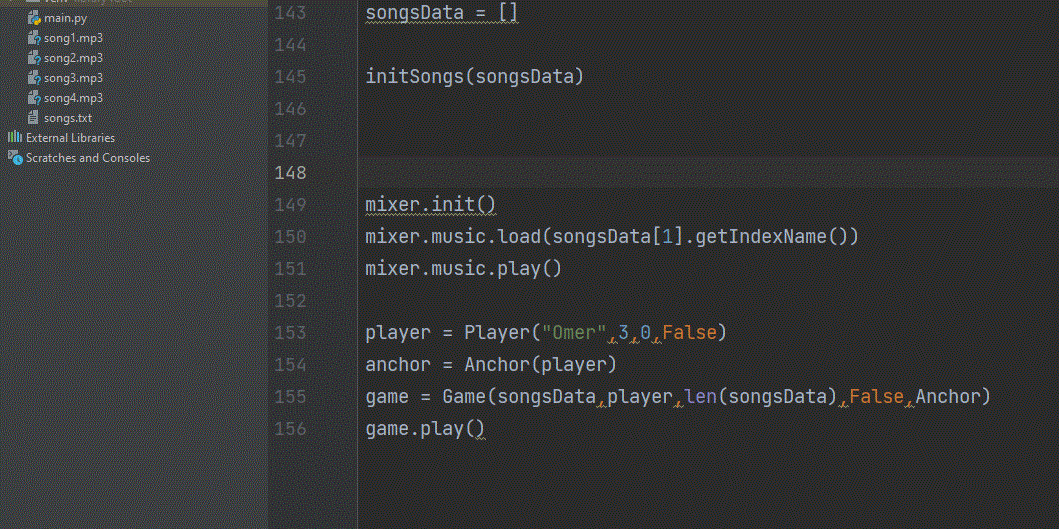Click the empty highlighted line 148
The width and height of the screenshot is (1059, 529).
tap(708, 173)
